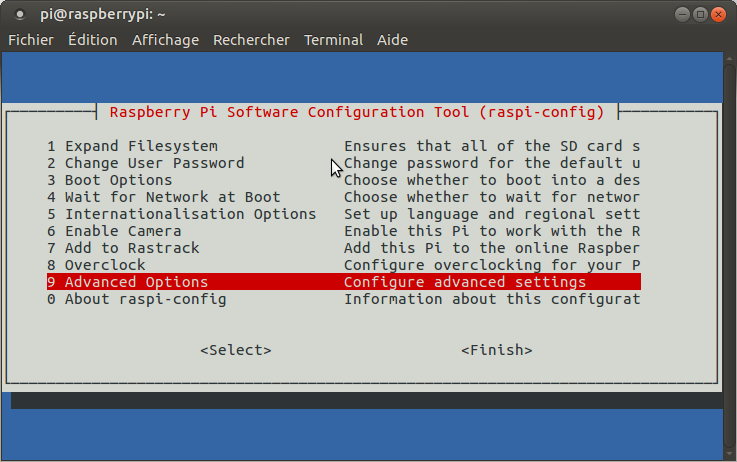Screen dimensions: 737x462
Task: Choose the Overclock option
Action: pyautogui.click(x=104, y=265)
